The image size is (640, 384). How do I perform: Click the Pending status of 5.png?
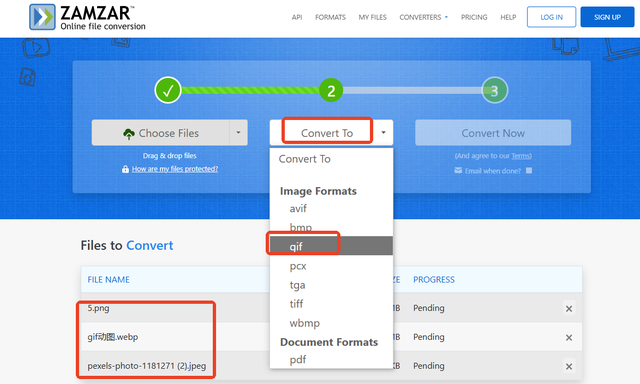[x=429, y=308]
